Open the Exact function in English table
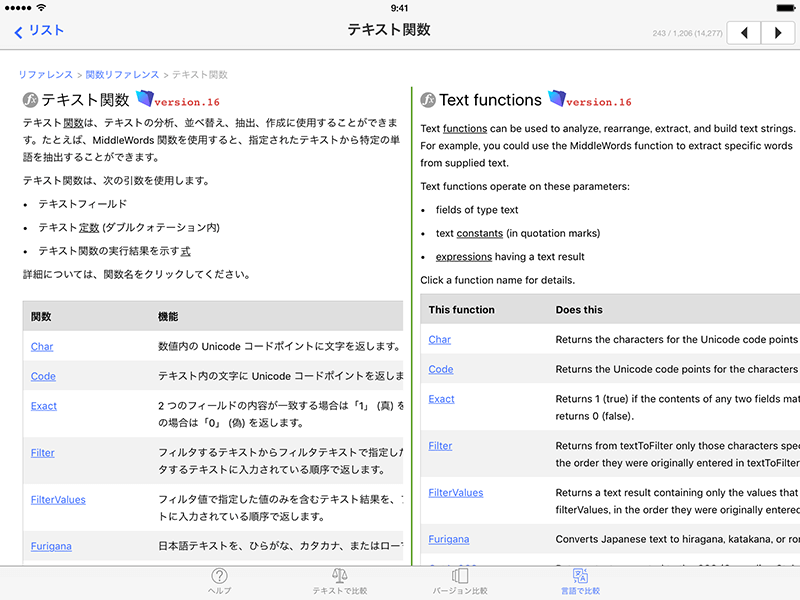Screen dimensions: 800x600 click(x=441, y=399)
